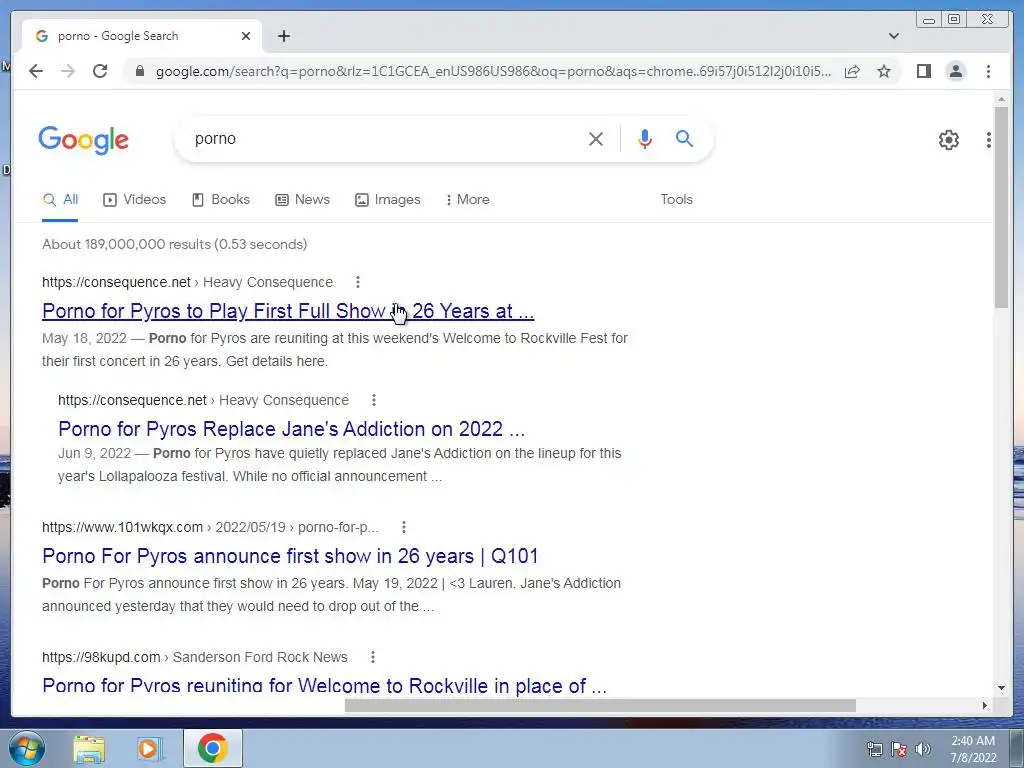Open Google quick settings gear
The width and height of the screenshot is (1024, 768).
tap(948, 140)
